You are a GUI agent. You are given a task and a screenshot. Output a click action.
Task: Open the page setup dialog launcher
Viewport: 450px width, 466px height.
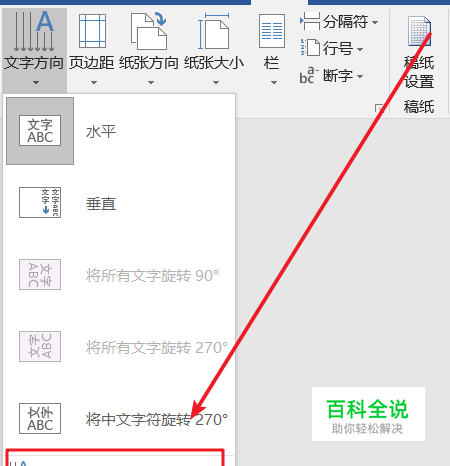[379, 108]
